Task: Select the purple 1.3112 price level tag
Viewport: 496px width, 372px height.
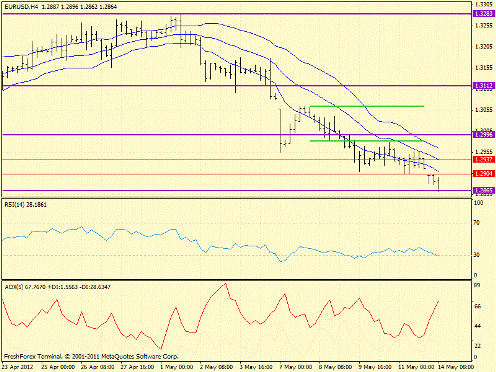Action: (x=483, y=86)
